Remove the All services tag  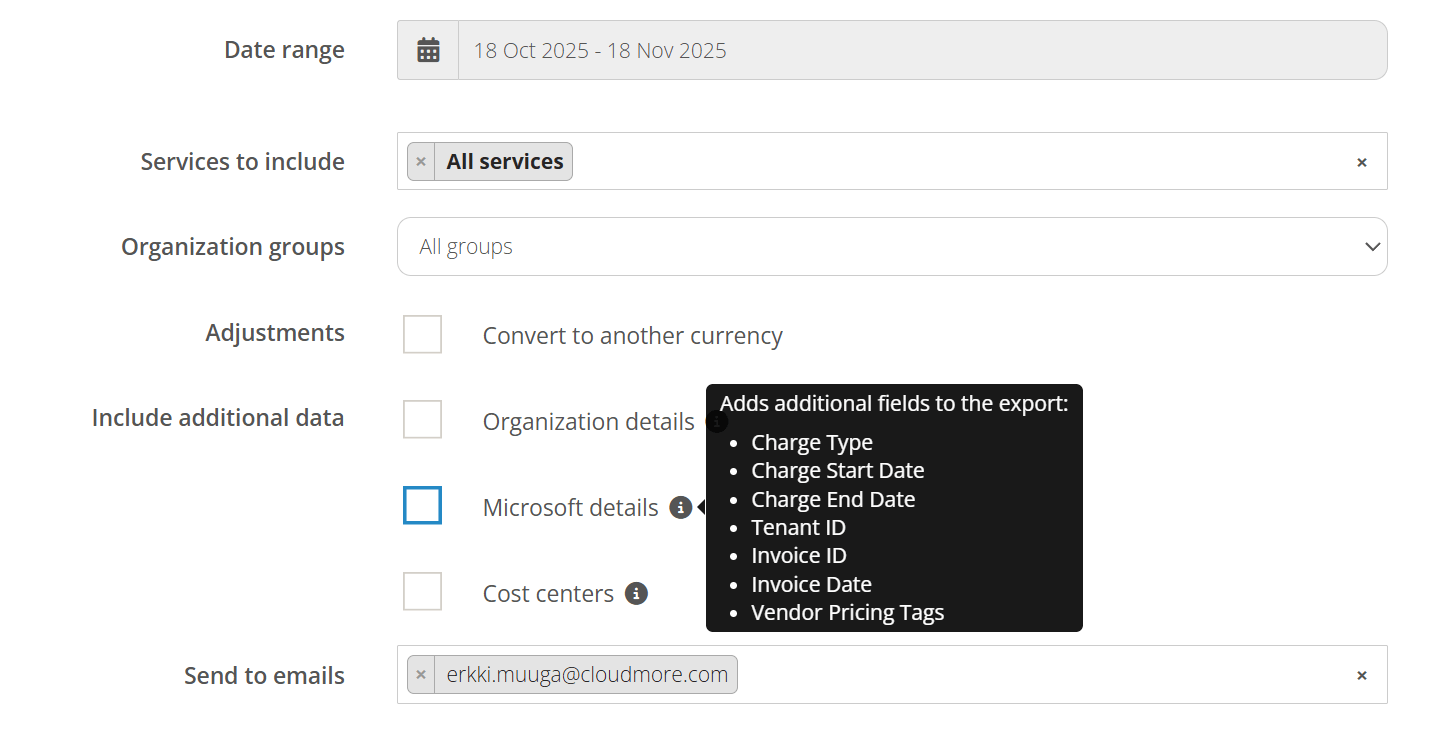pos(420,161)
